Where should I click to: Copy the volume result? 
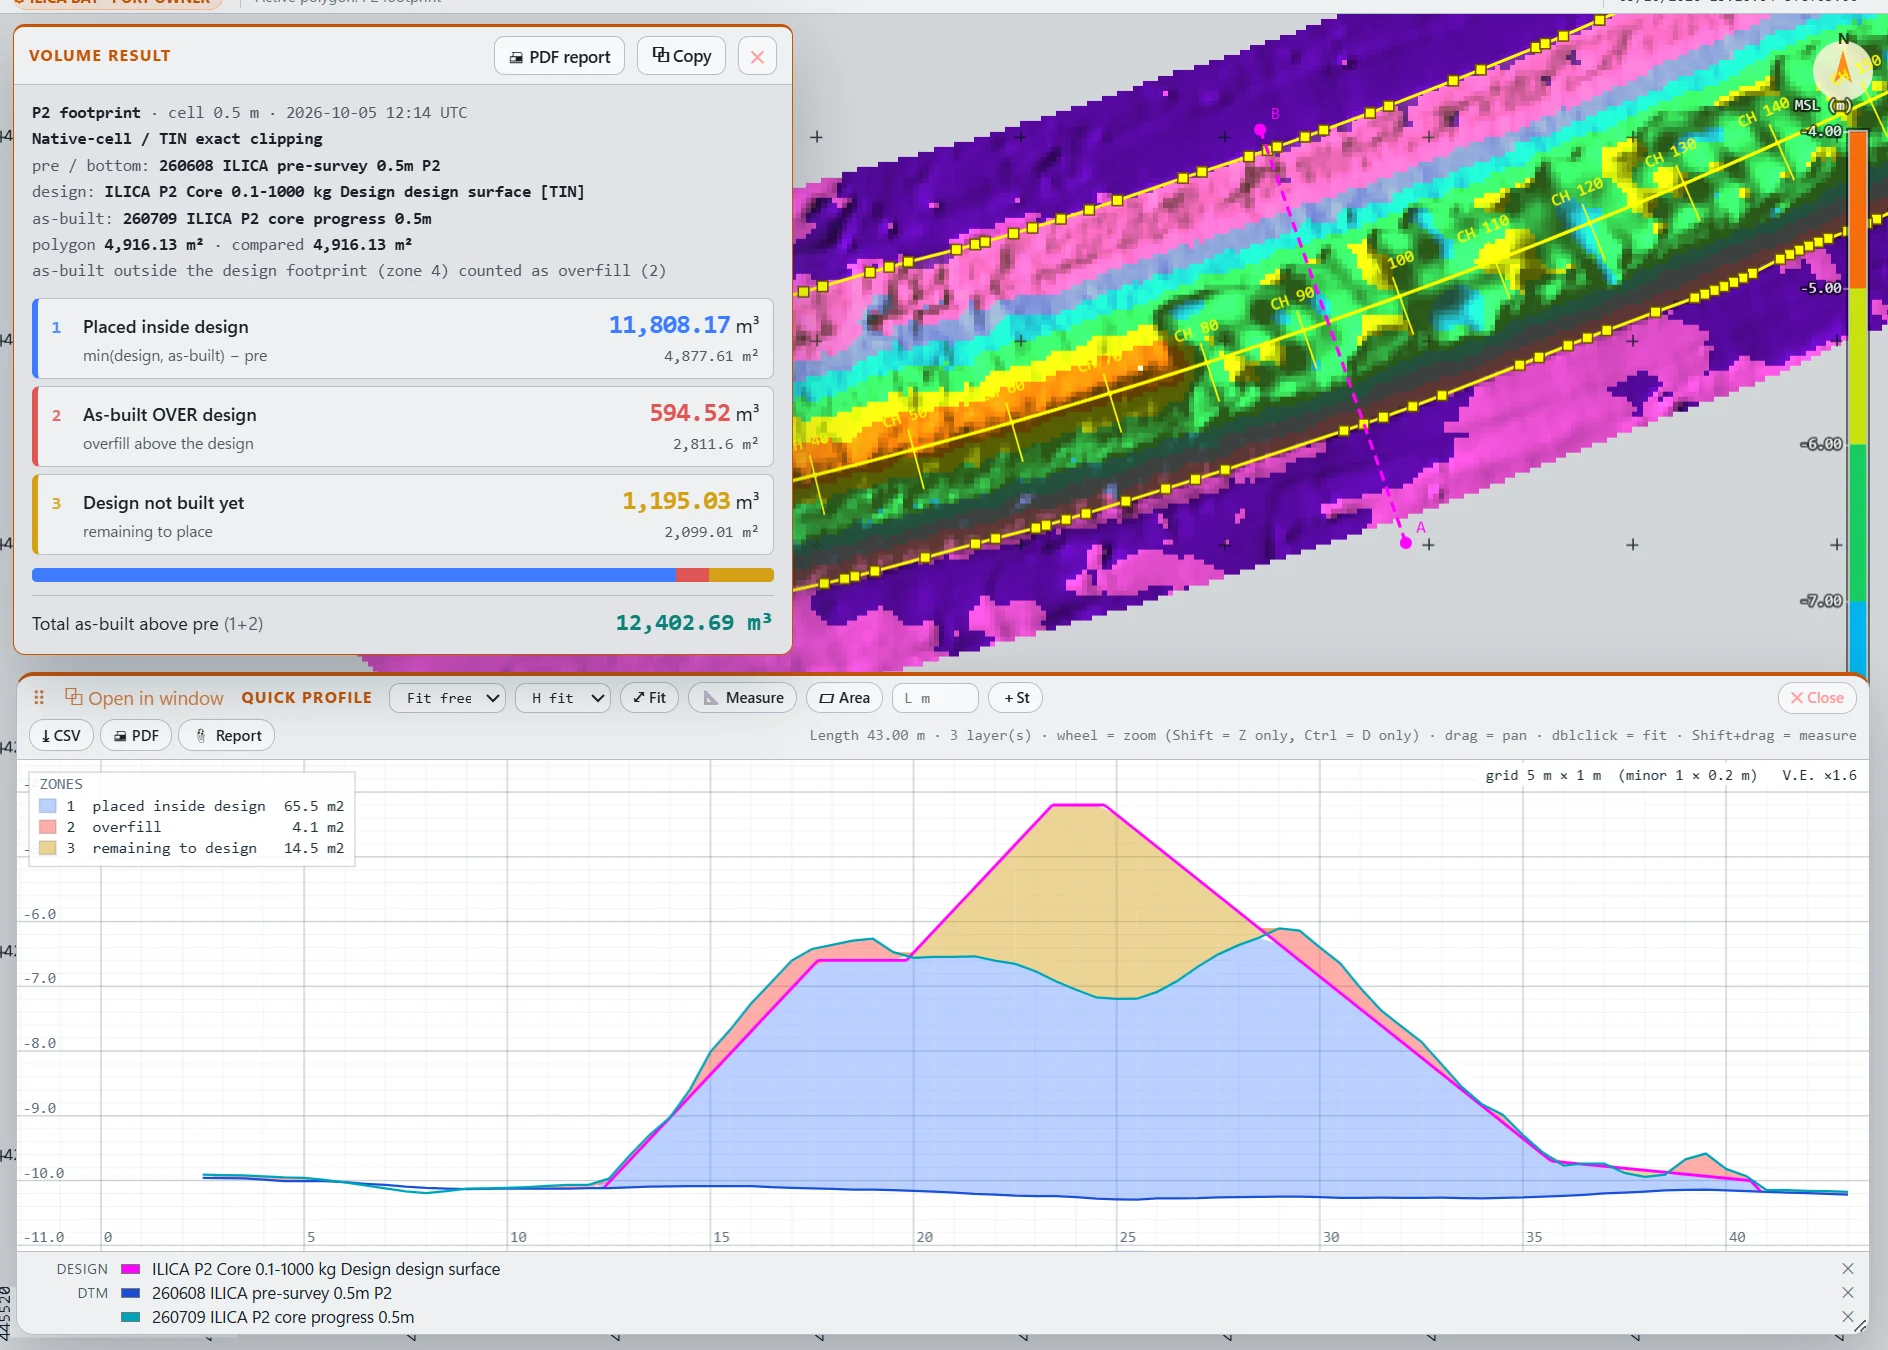point(681,56)
